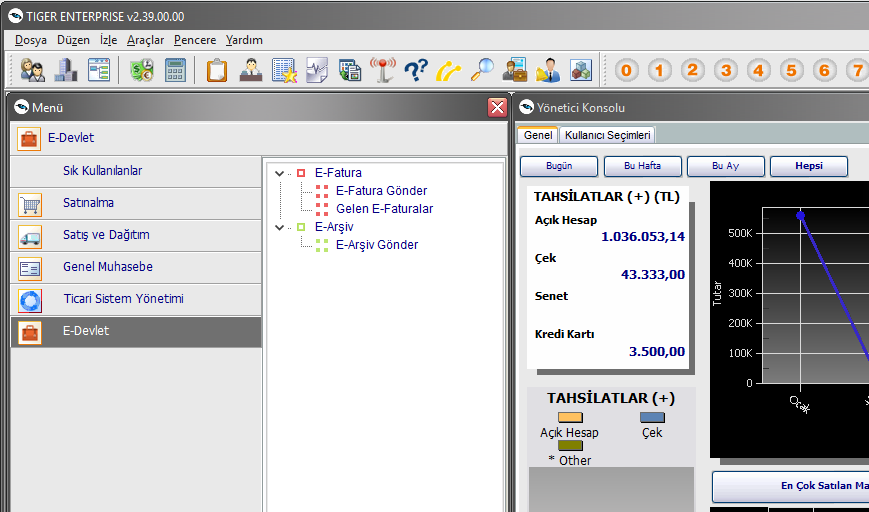Open the currency money toolbar icon
The image size is (869, 512).
pos(142,70)
